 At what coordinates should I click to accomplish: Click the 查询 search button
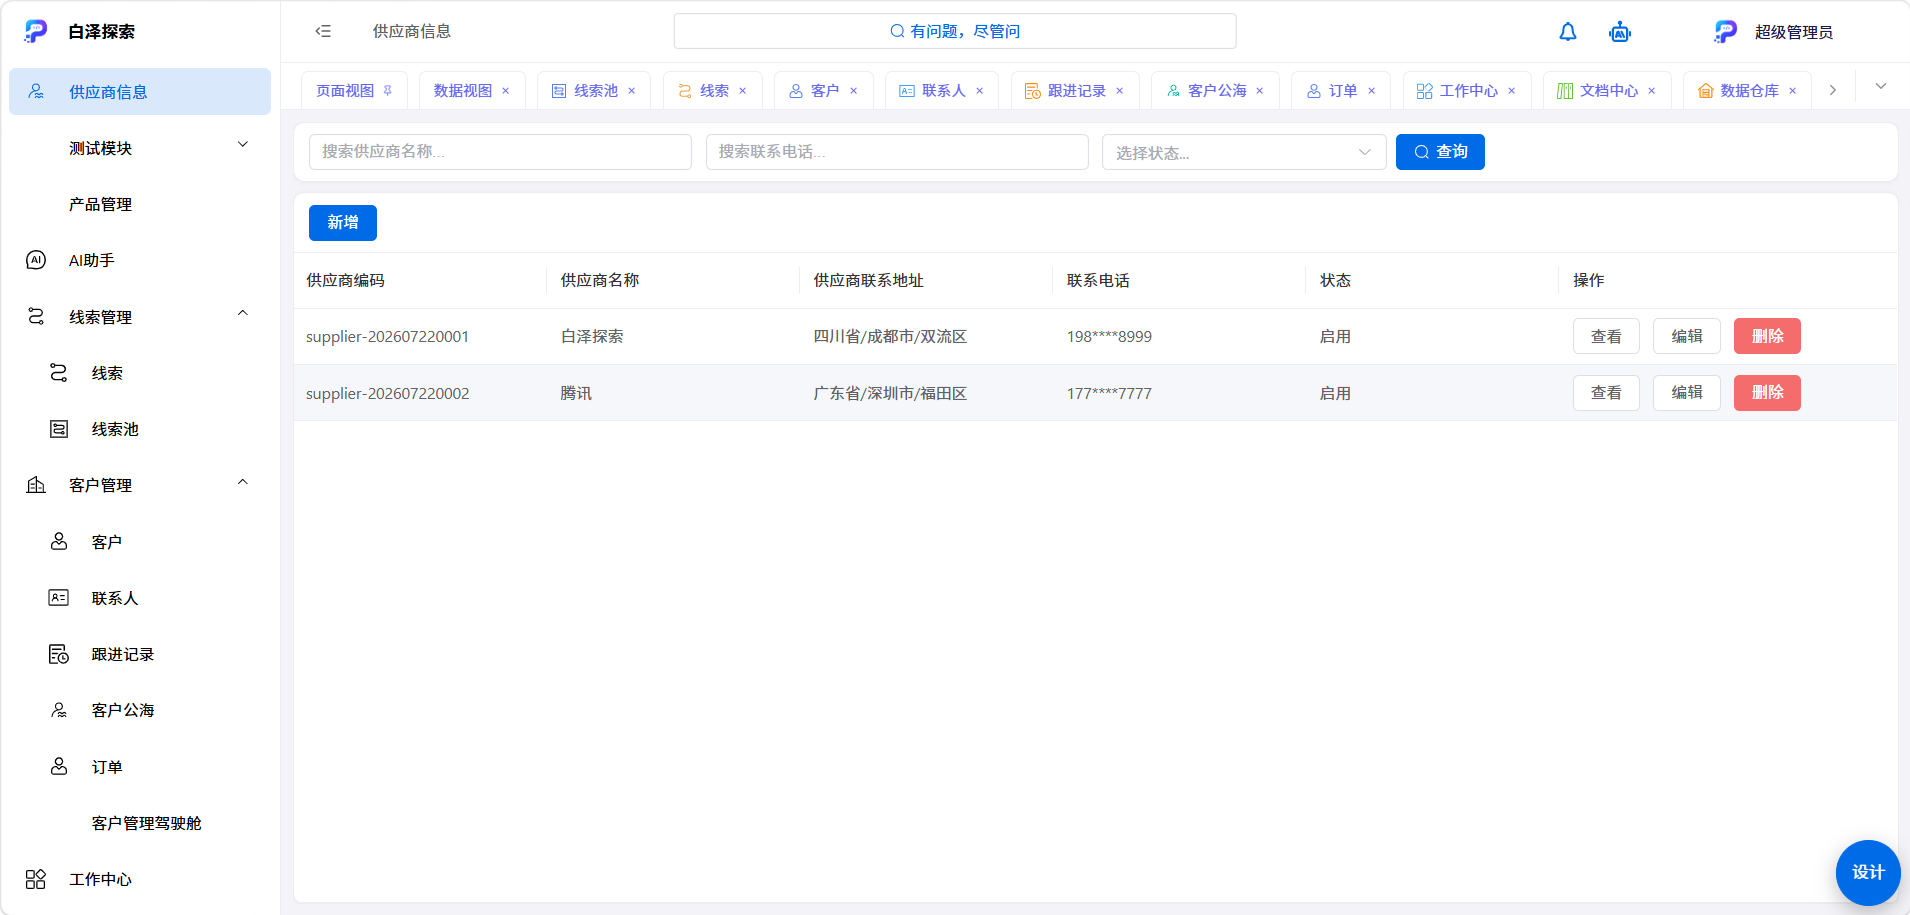tap(1440, 152)
